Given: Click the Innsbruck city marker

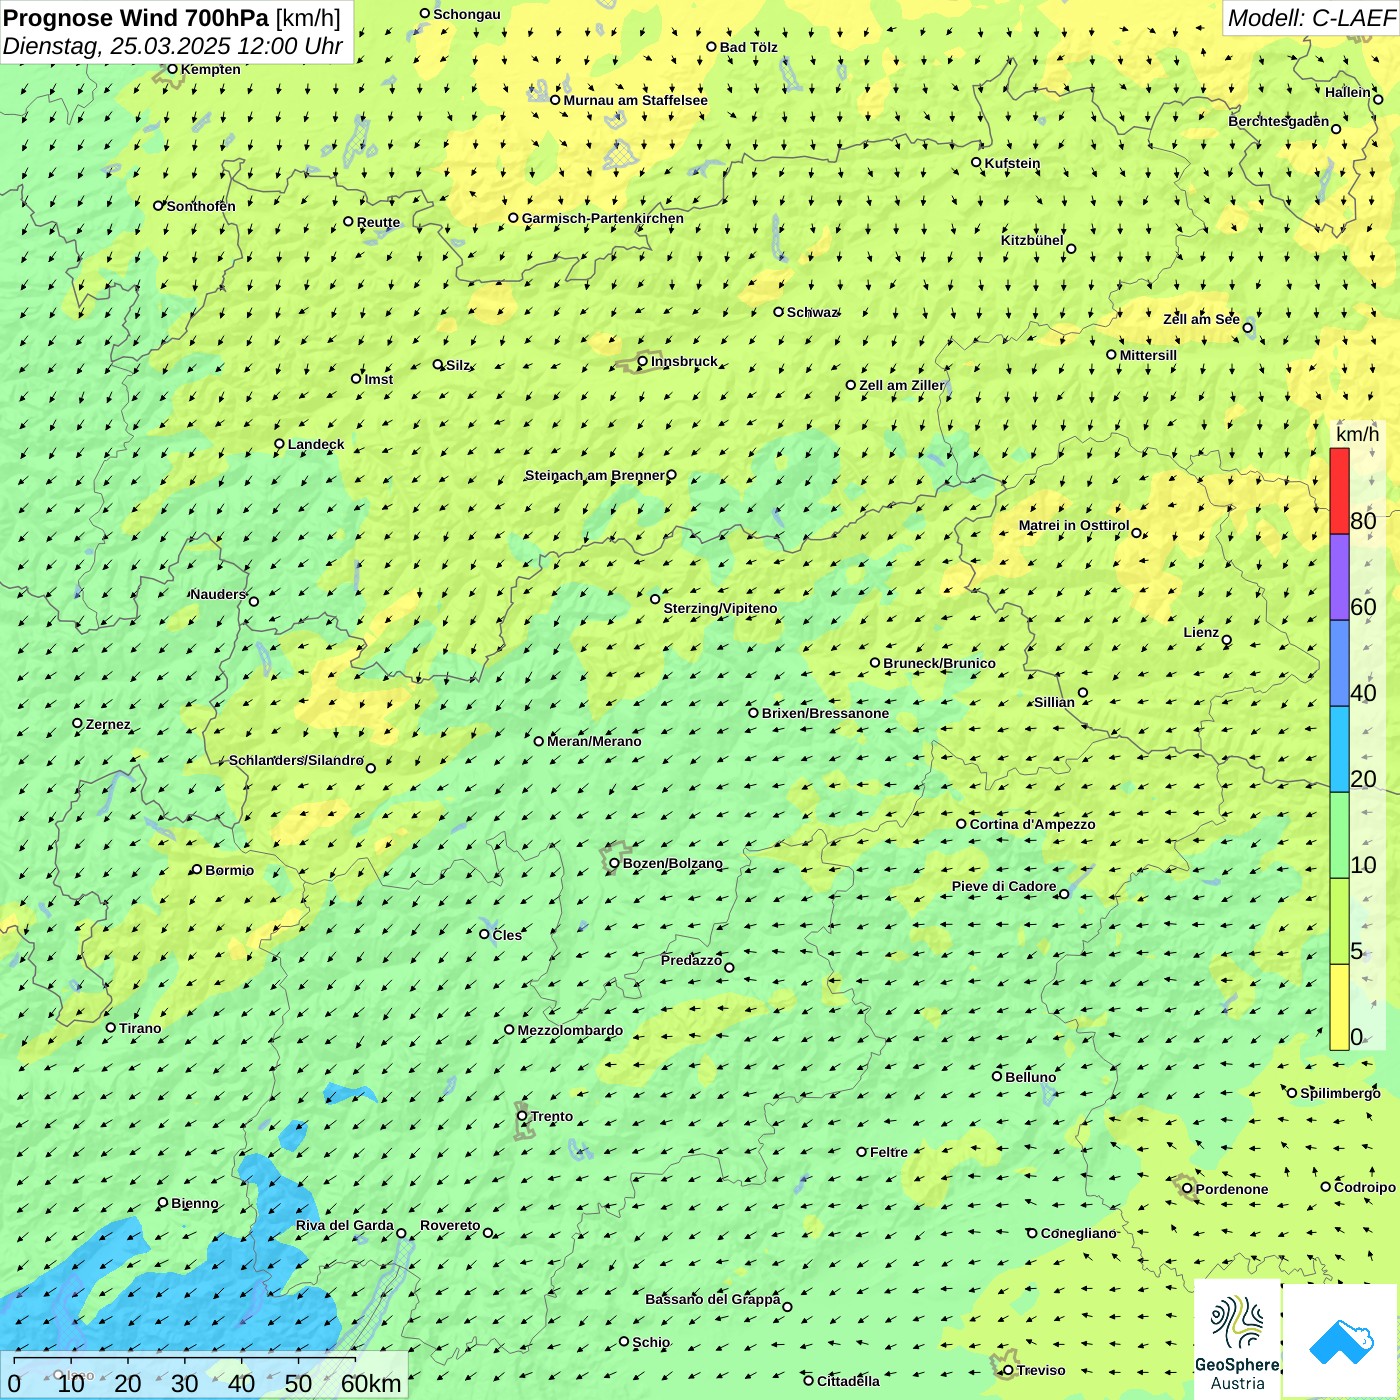Looking at the screenshot, I should pyautogui.click(x=643, y=361).
